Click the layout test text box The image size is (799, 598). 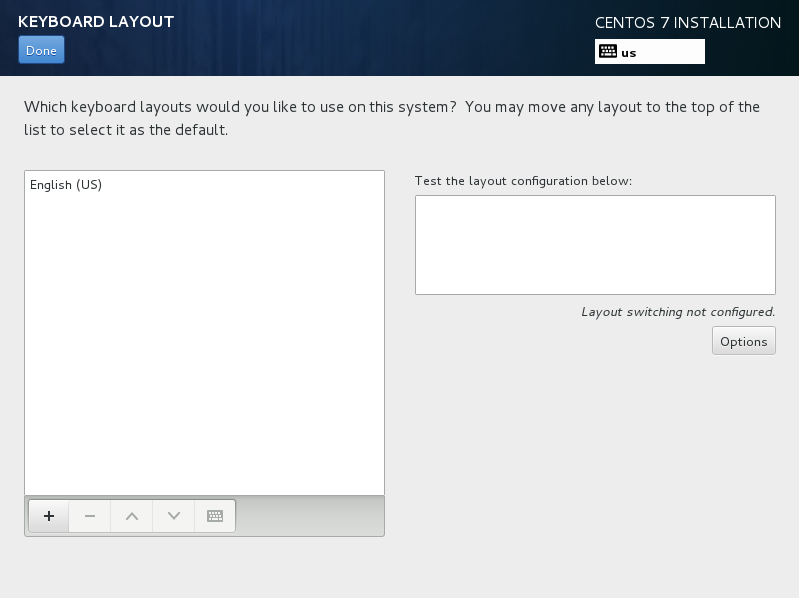tap(595, 245)
